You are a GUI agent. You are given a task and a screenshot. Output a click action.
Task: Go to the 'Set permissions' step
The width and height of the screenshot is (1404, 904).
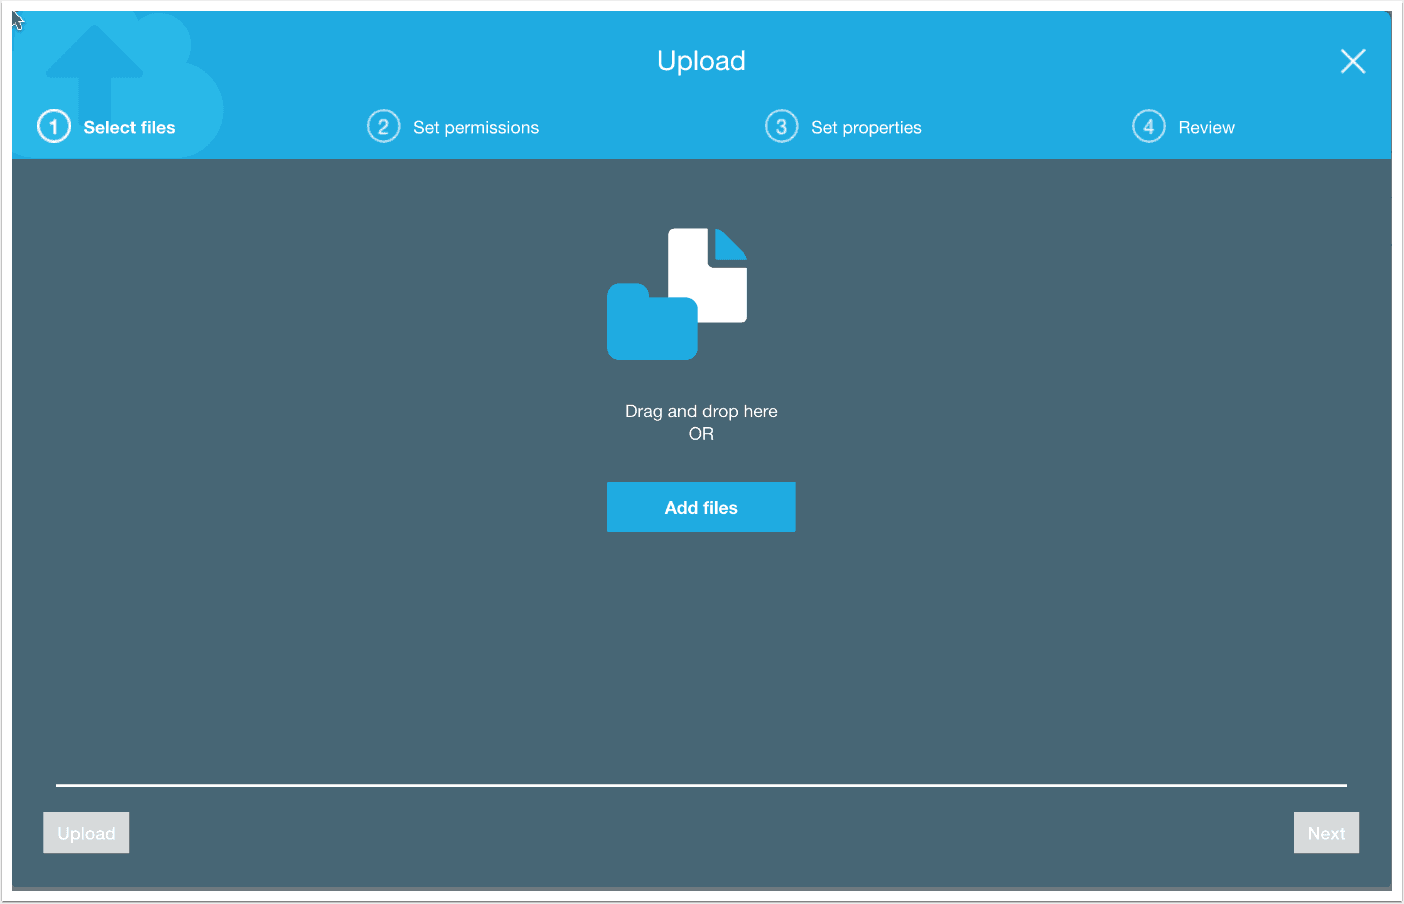[475, 128]
